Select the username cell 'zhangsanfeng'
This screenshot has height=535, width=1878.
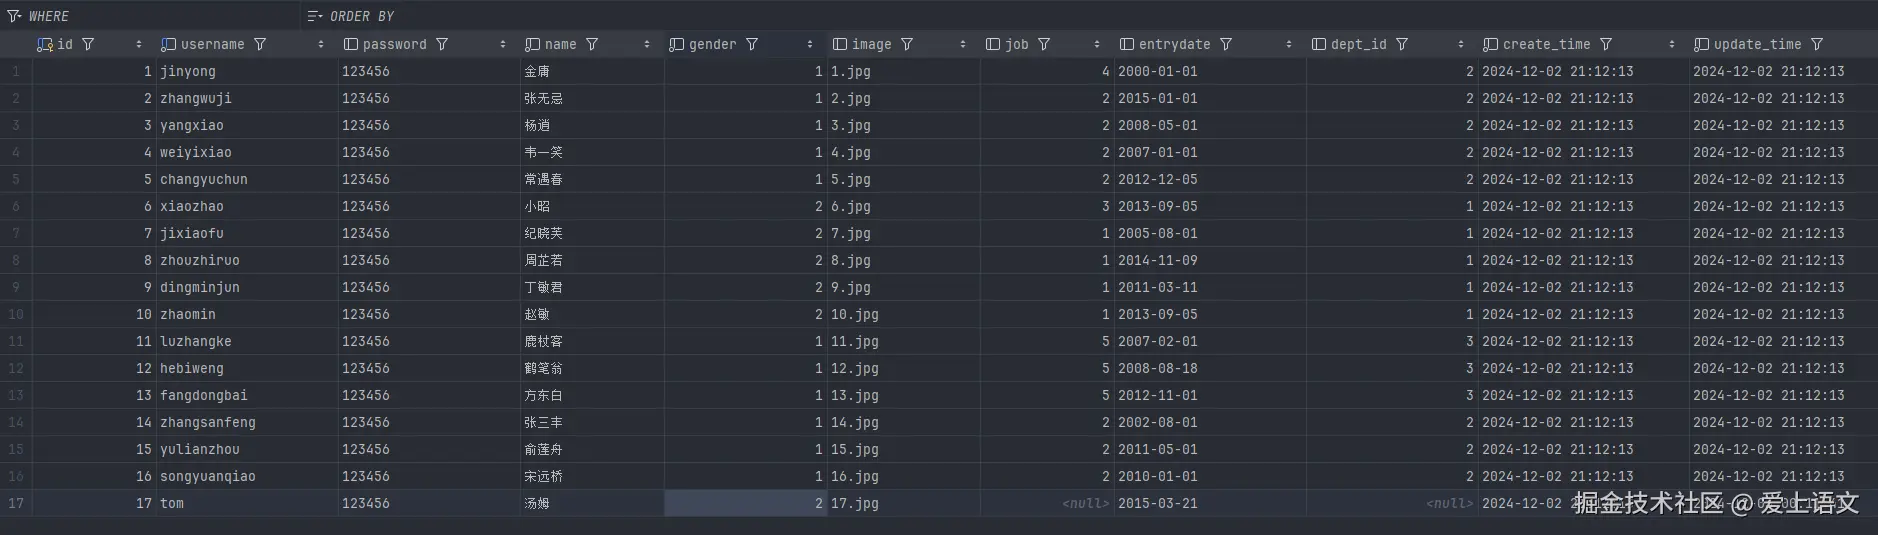pos(247,422)
